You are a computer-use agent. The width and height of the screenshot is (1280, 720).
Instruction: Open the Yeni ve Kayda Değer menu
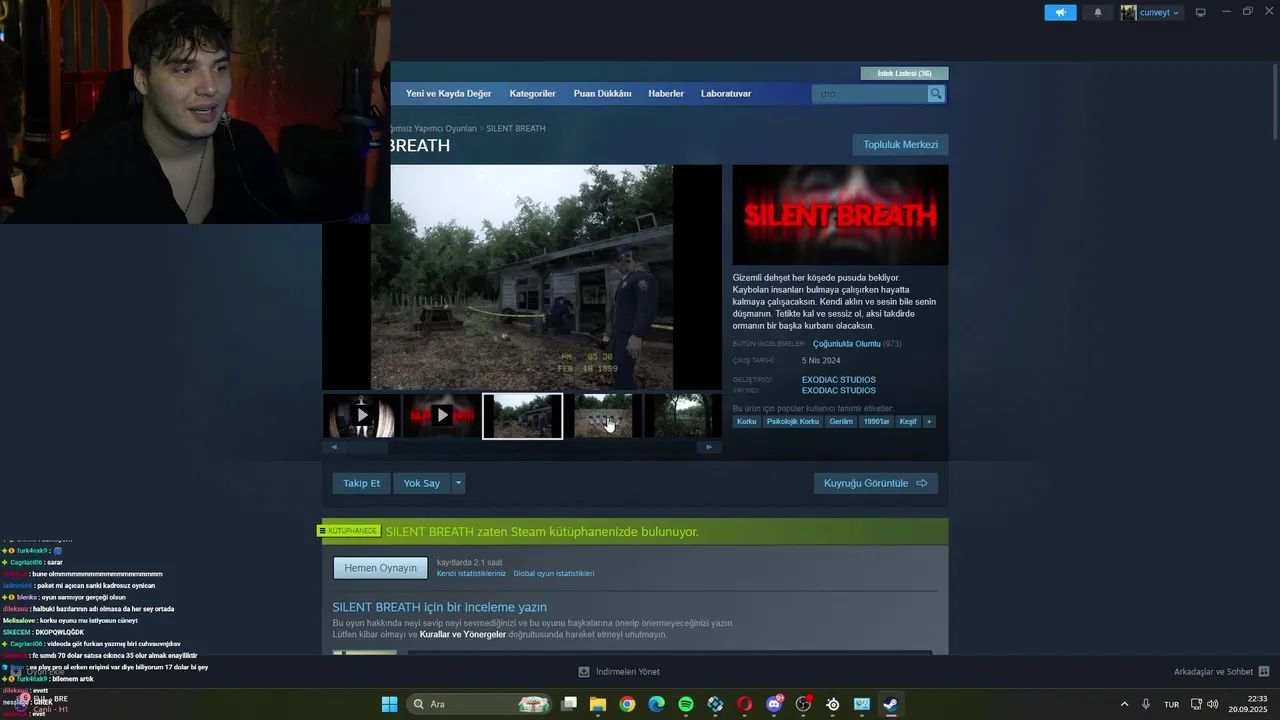click(448, 94)
